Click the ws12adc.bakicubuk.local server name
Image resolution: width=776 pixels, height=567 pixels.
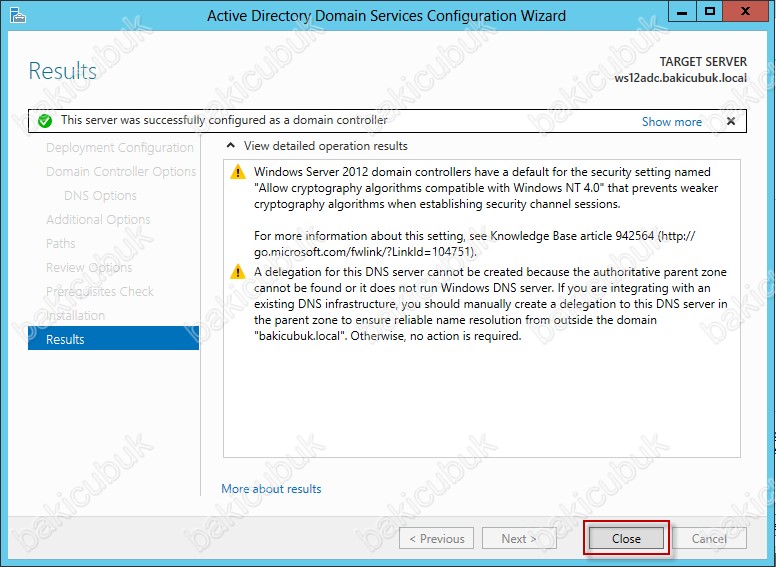680,78
